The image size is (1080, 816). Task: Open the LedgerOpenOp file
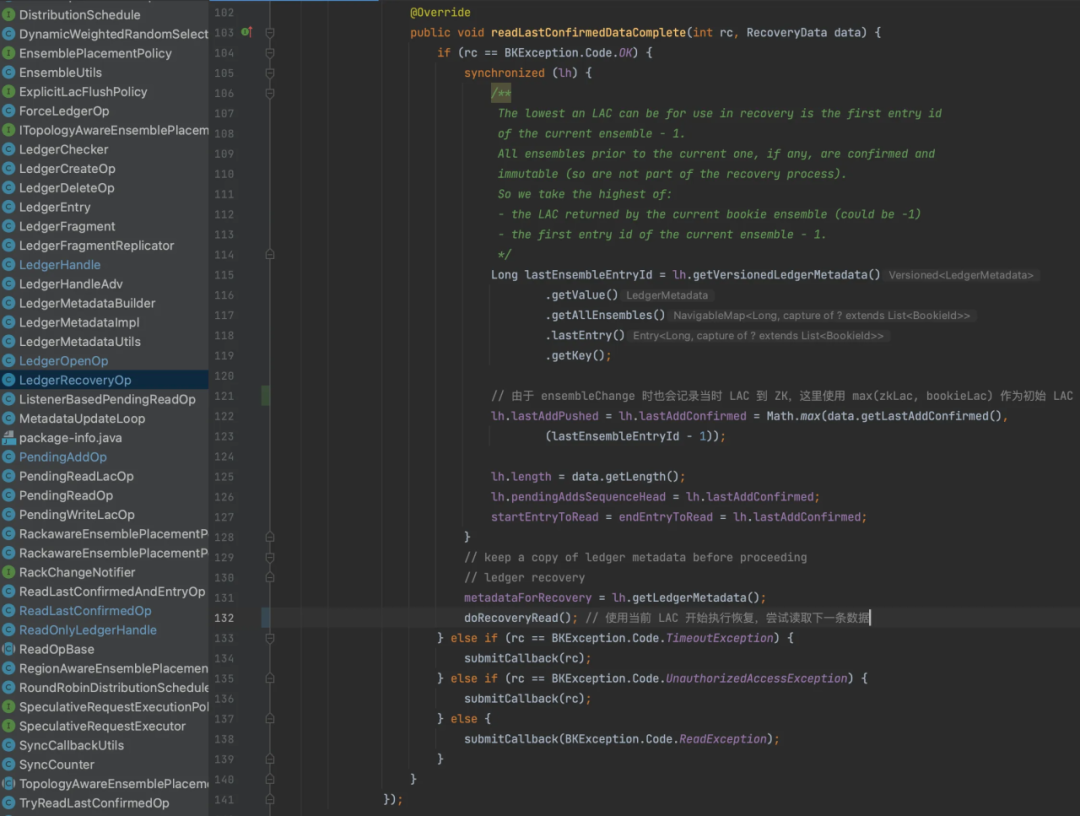(x=63, y=361)
